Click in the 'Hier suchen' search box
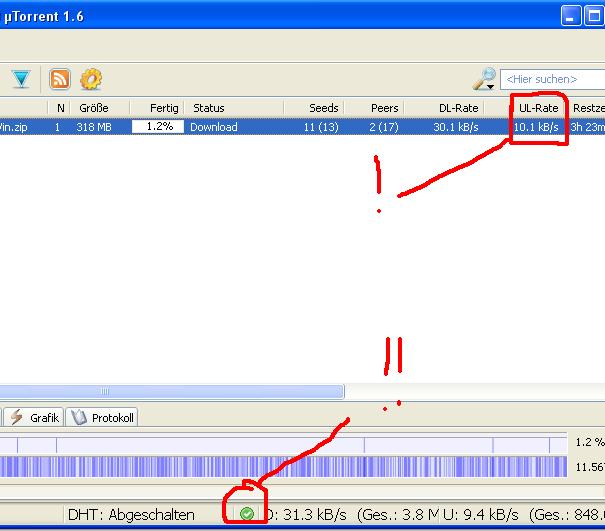The height and width of the screenshot is (531, 605). click(553, 79)
